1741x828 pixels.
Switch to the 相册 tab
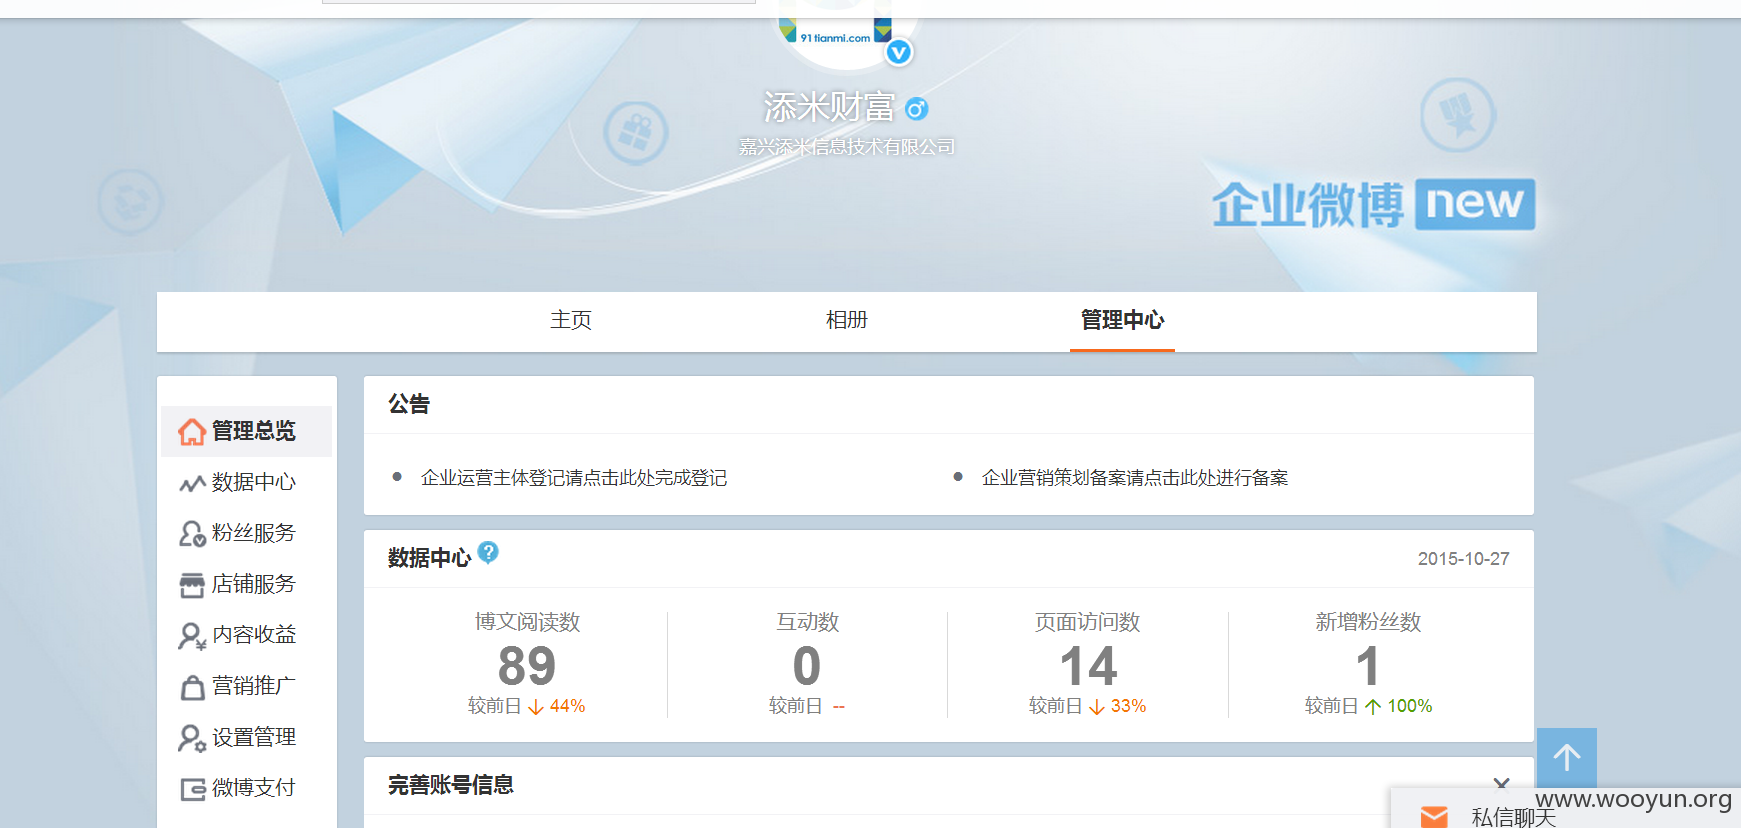pos(847,320)
